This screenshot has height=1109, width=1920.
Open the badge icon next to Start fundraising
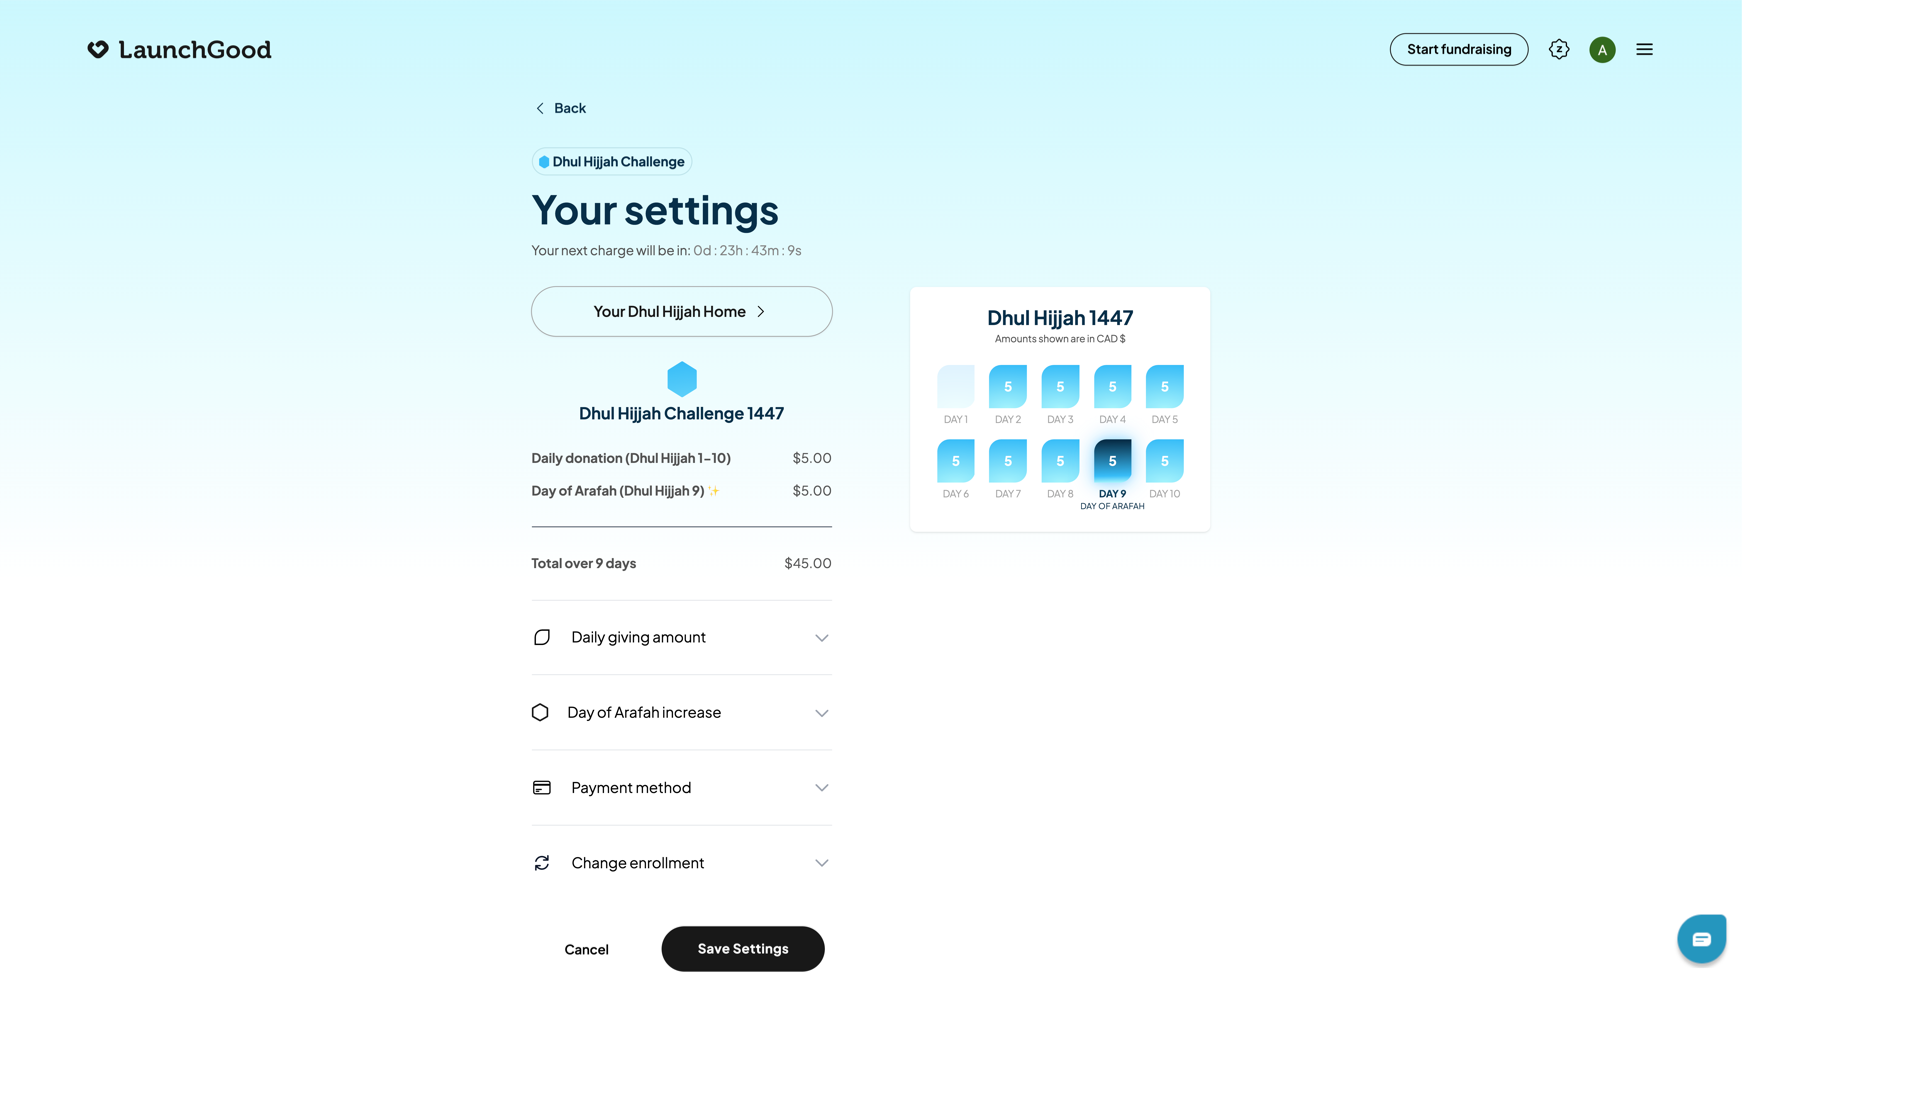tap(1559, 49)
